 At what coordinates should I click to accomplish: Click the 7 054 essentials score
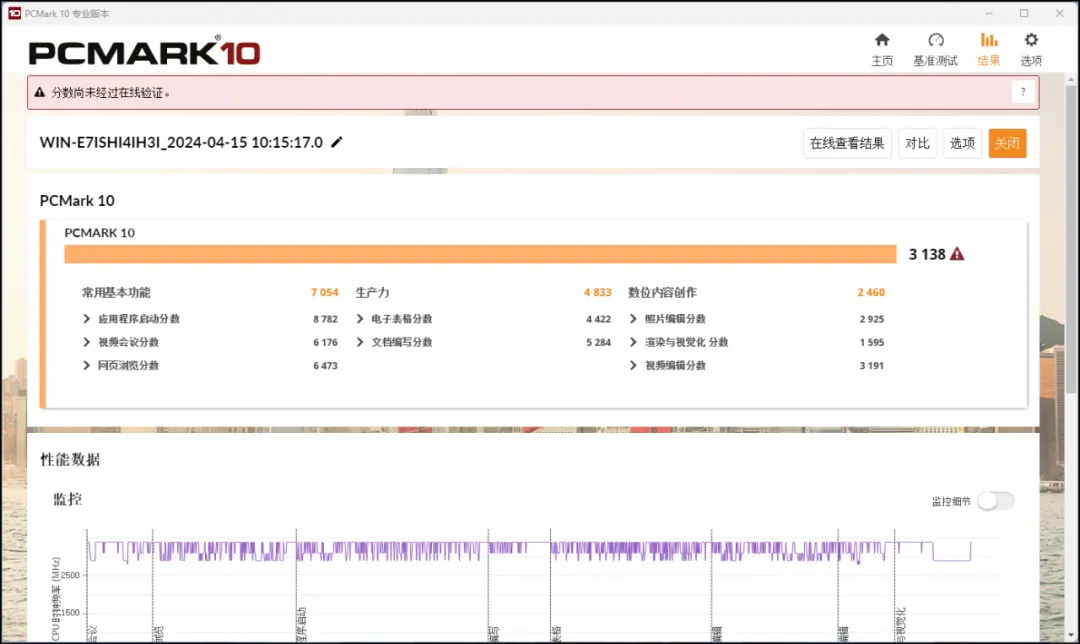click(x=324, y=293)
